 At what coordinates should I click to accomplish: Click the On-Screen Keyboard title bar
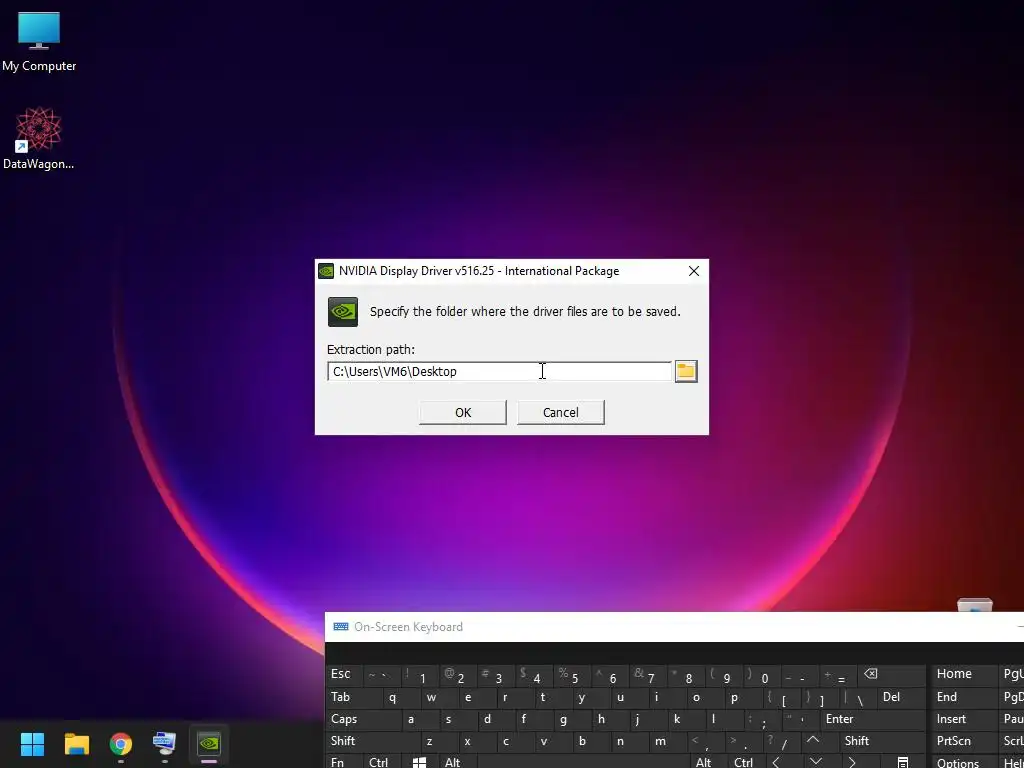tap(674, 626)
